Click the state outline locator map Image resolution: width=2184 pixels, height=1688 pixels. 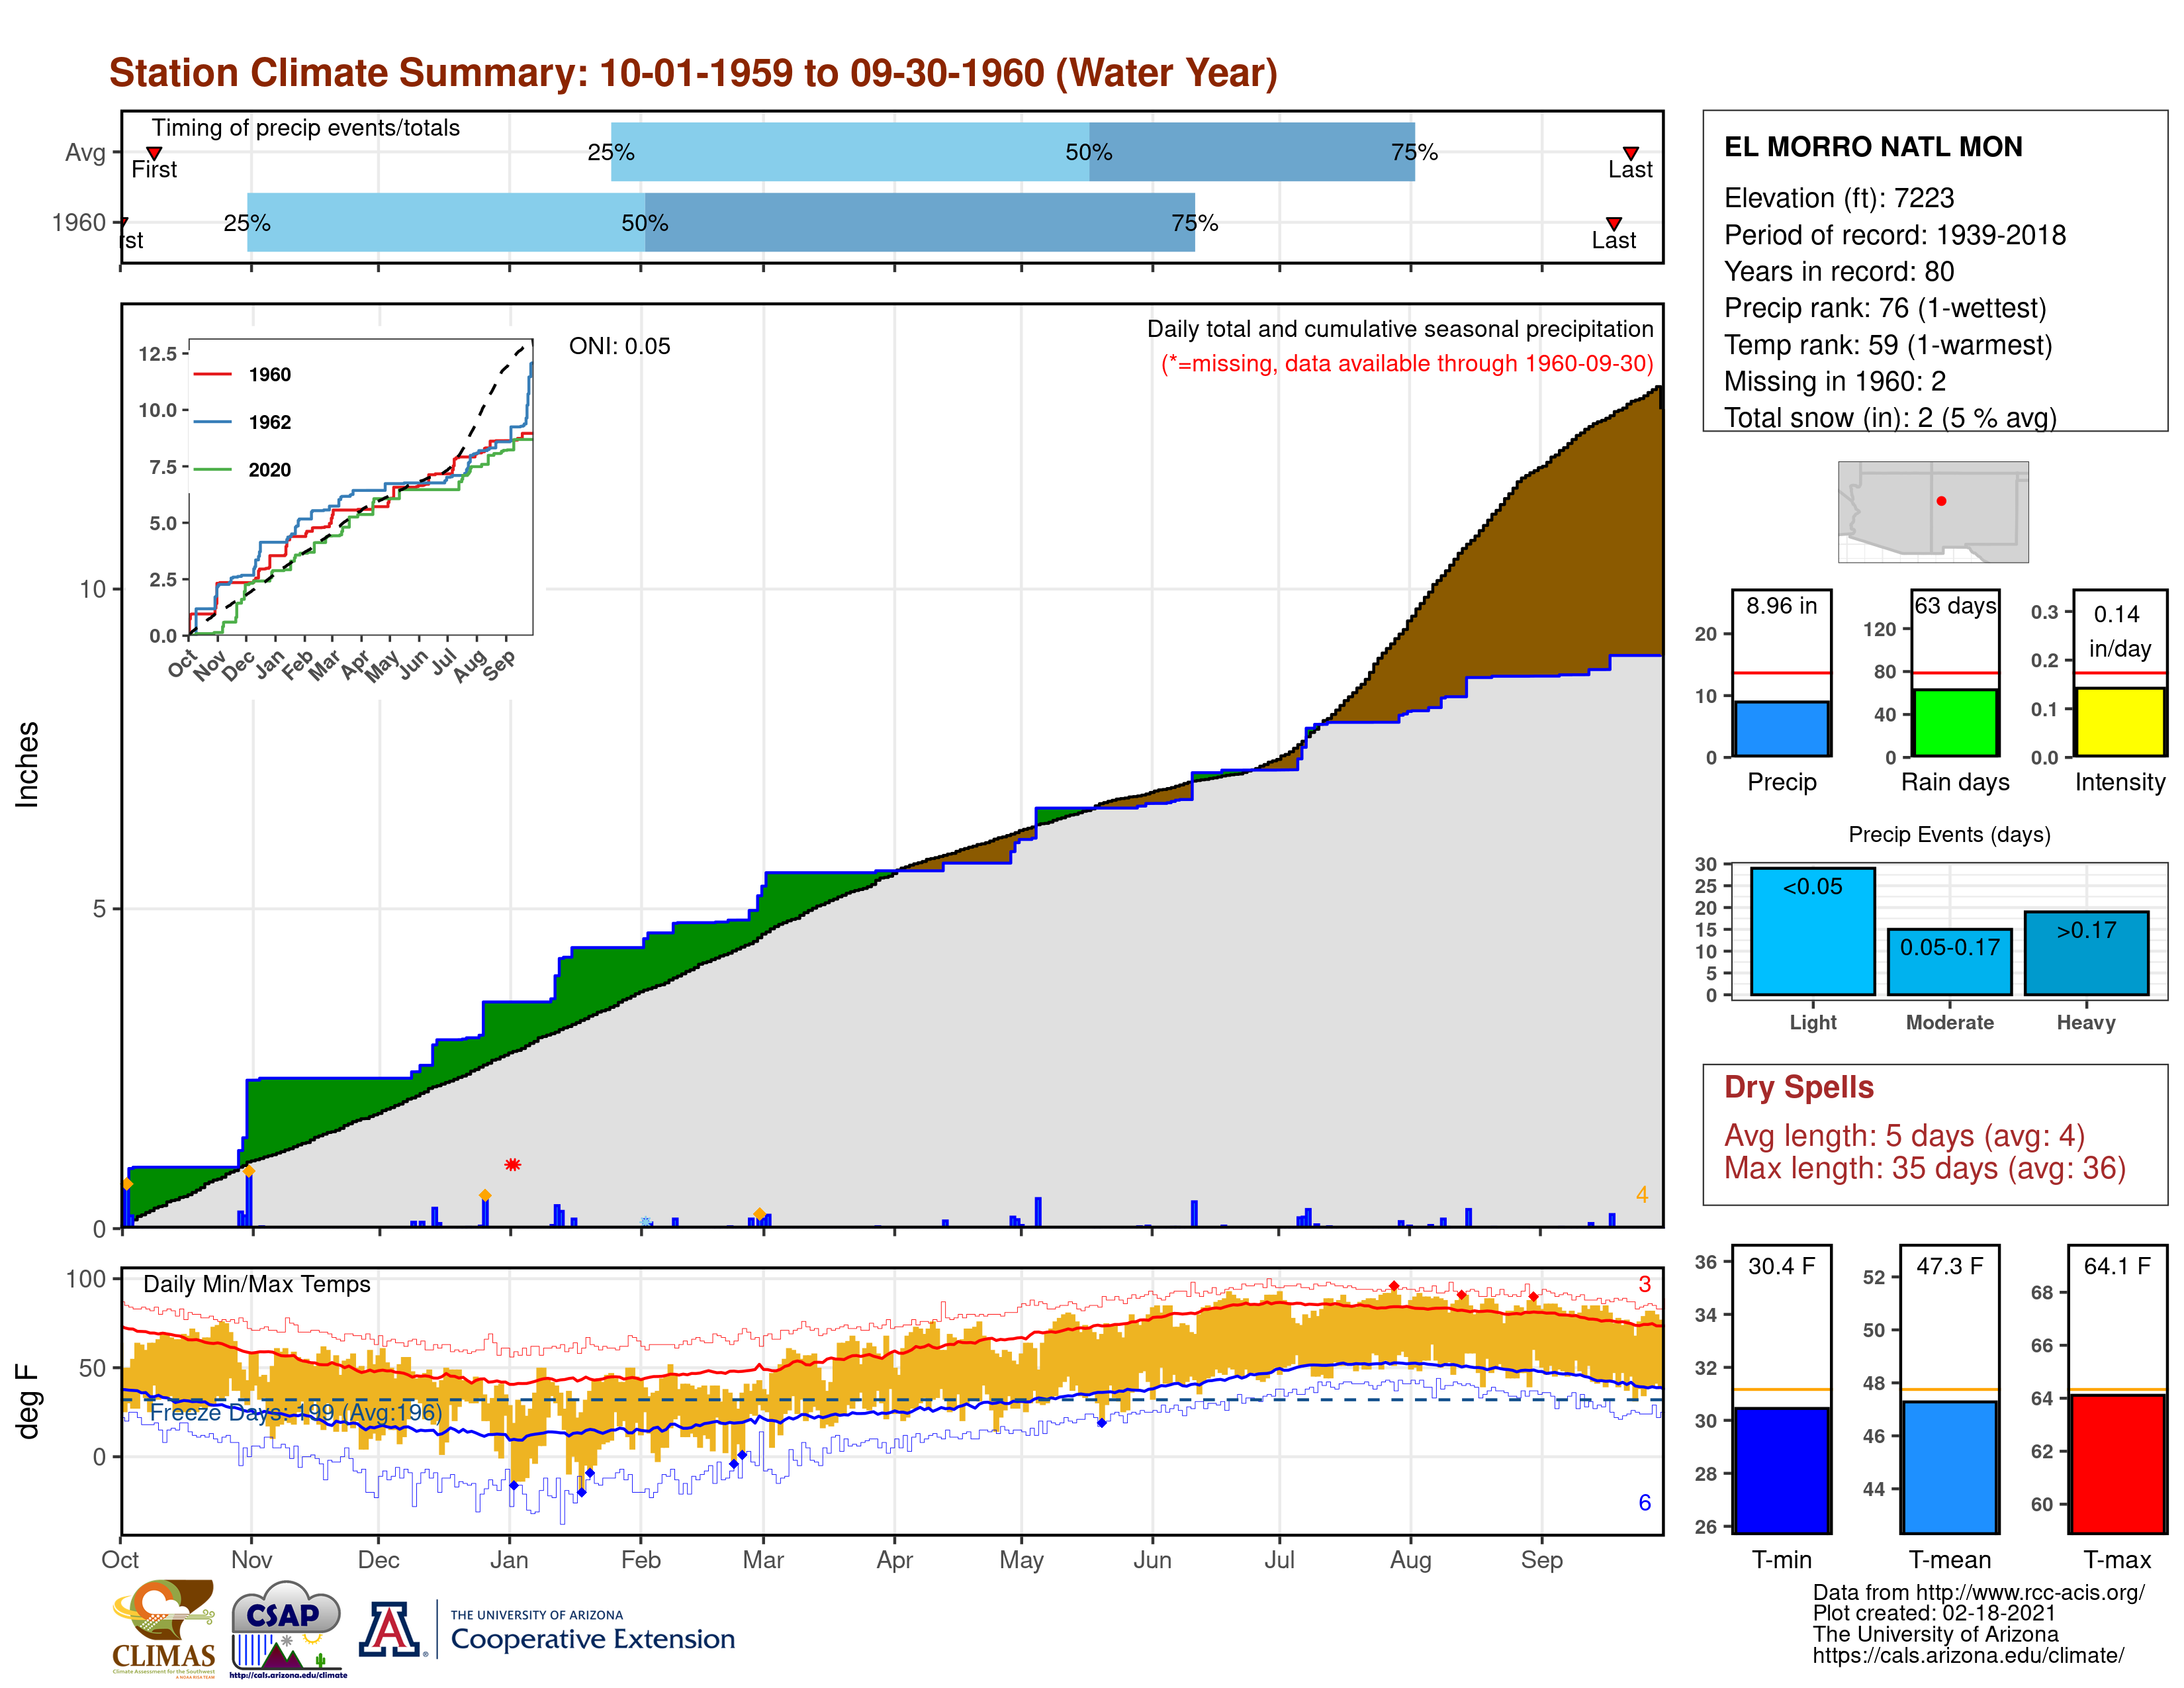click(x=1933, y=512)
